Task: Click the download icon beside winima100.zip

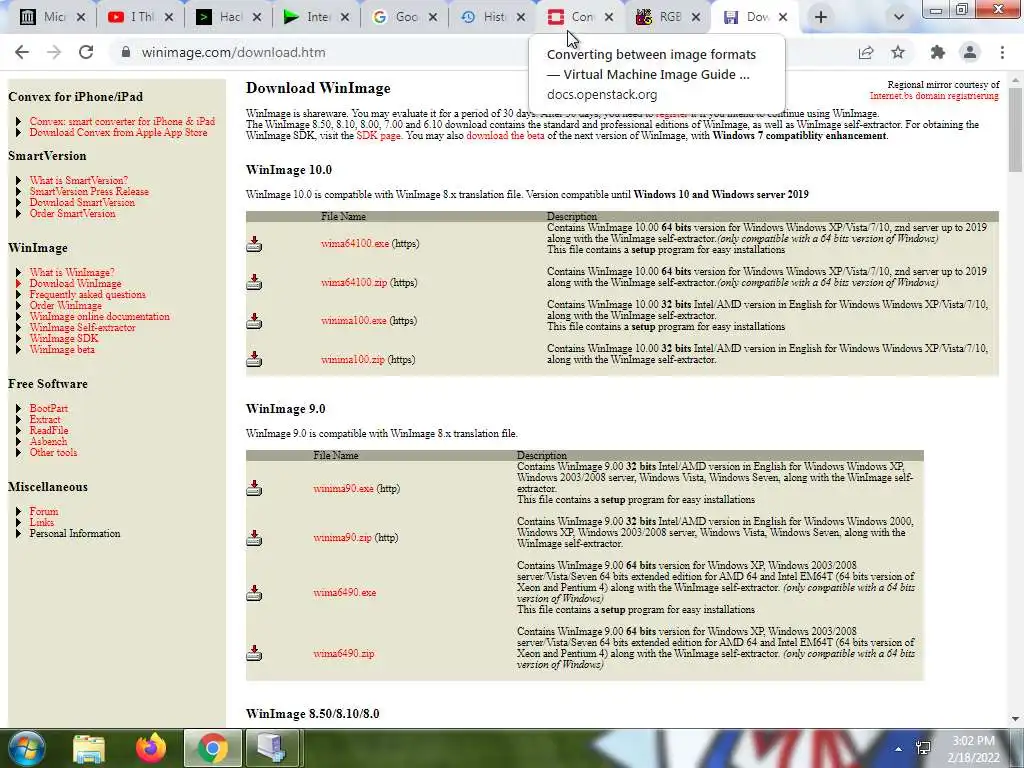Action: pos(254,359)
